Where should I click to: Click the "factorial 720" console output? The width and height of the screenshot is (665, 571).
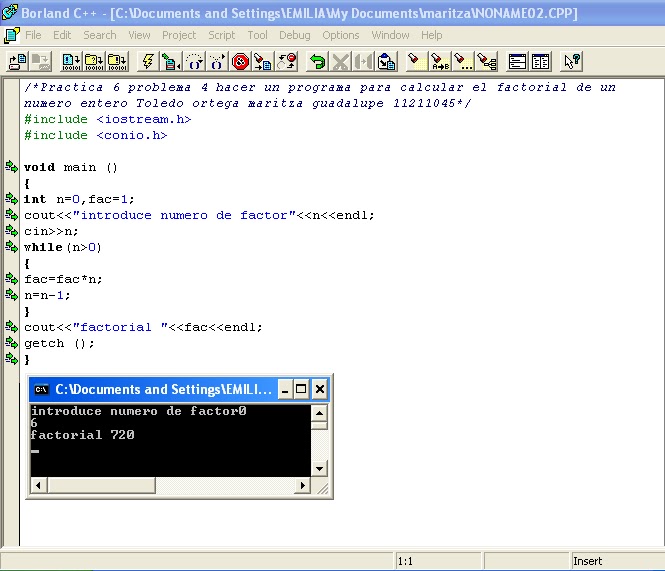[x=83, y=435]
